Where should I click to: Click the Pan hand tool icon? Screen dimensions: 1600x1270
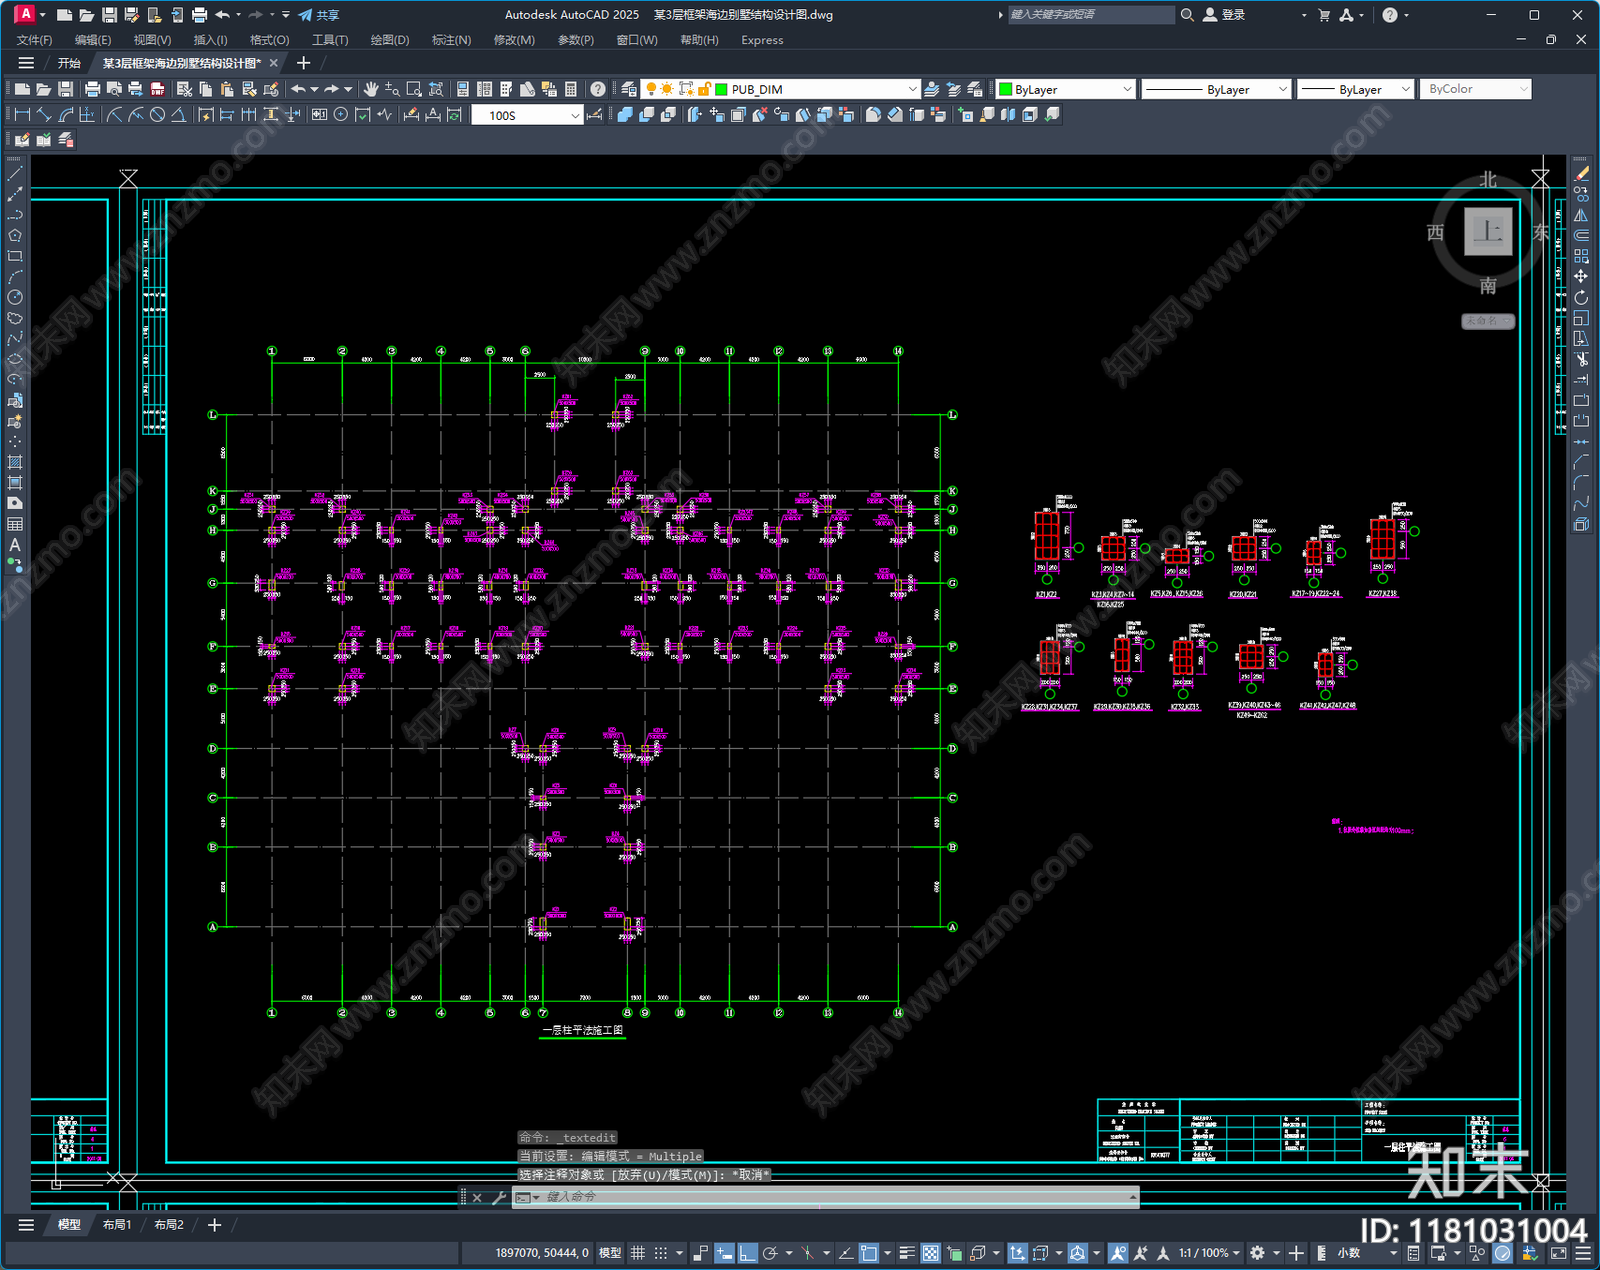371,89
